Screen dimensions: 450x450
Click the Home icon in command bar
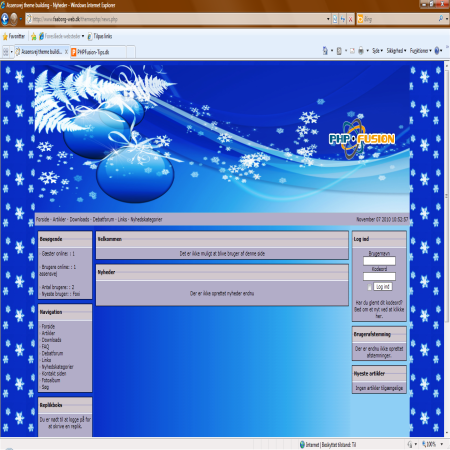325,51
